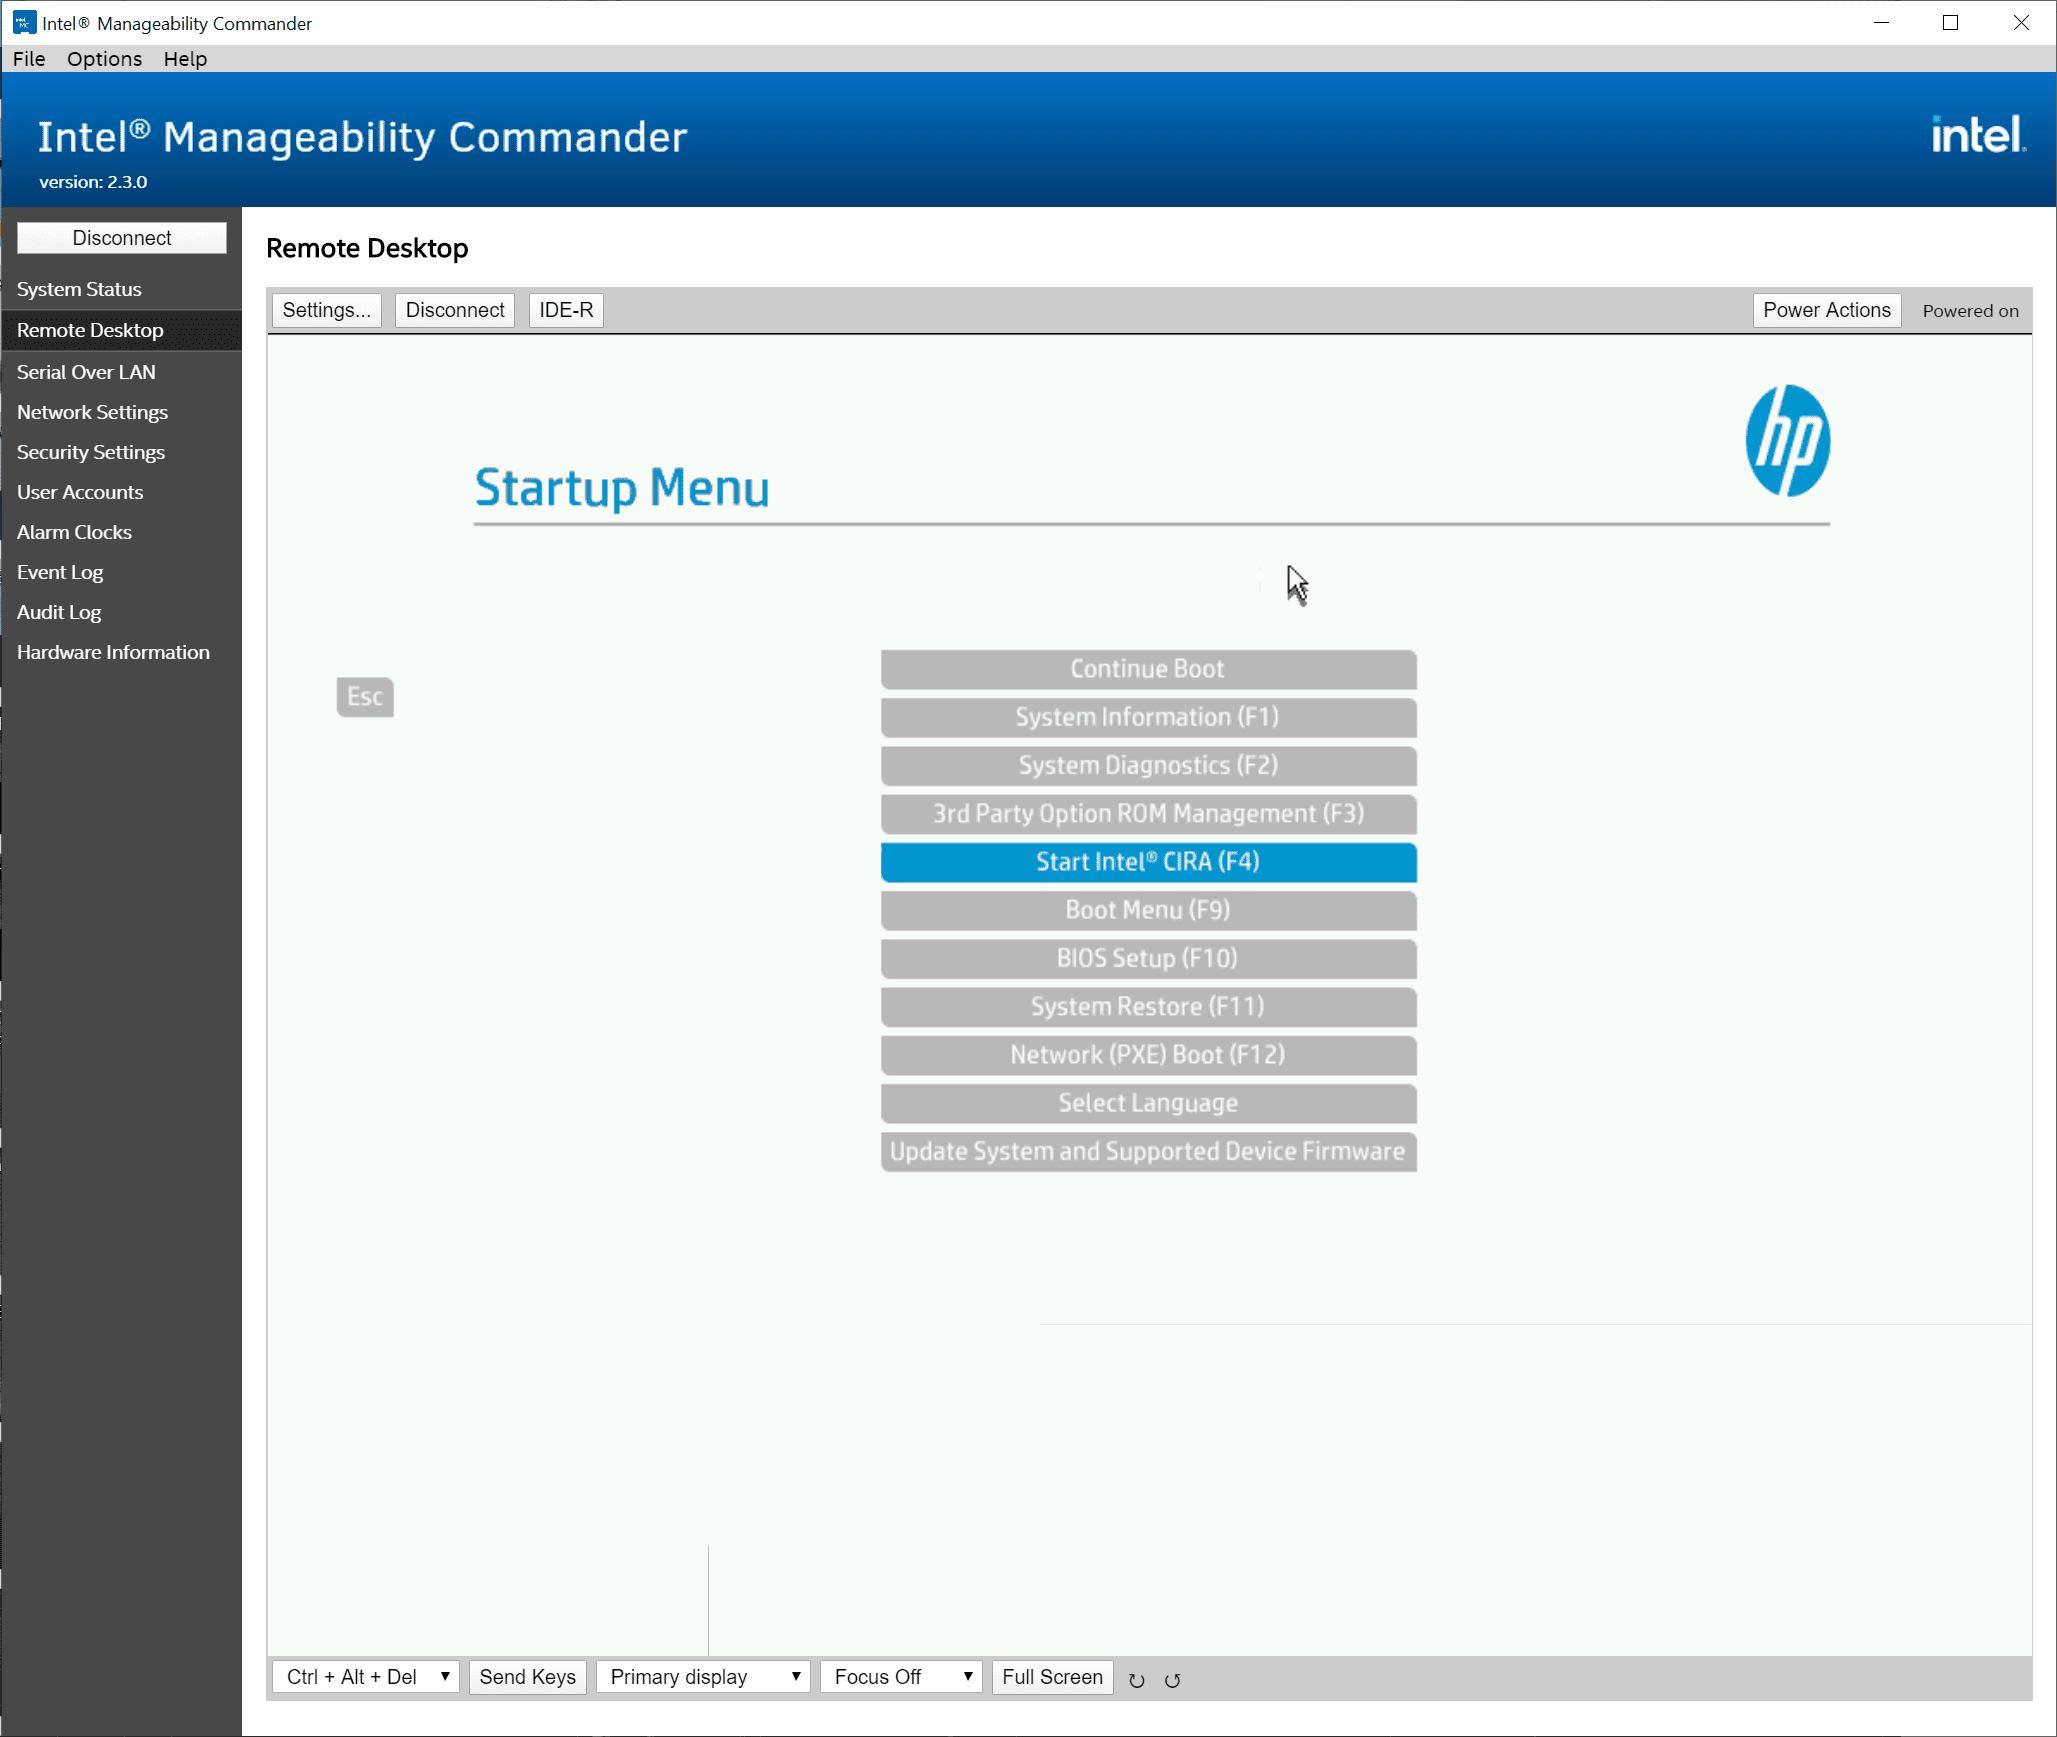This screenshot has height=1737, width=2057.
Task: Click the HP logo in remote screen
Action: coord(1787,441)
